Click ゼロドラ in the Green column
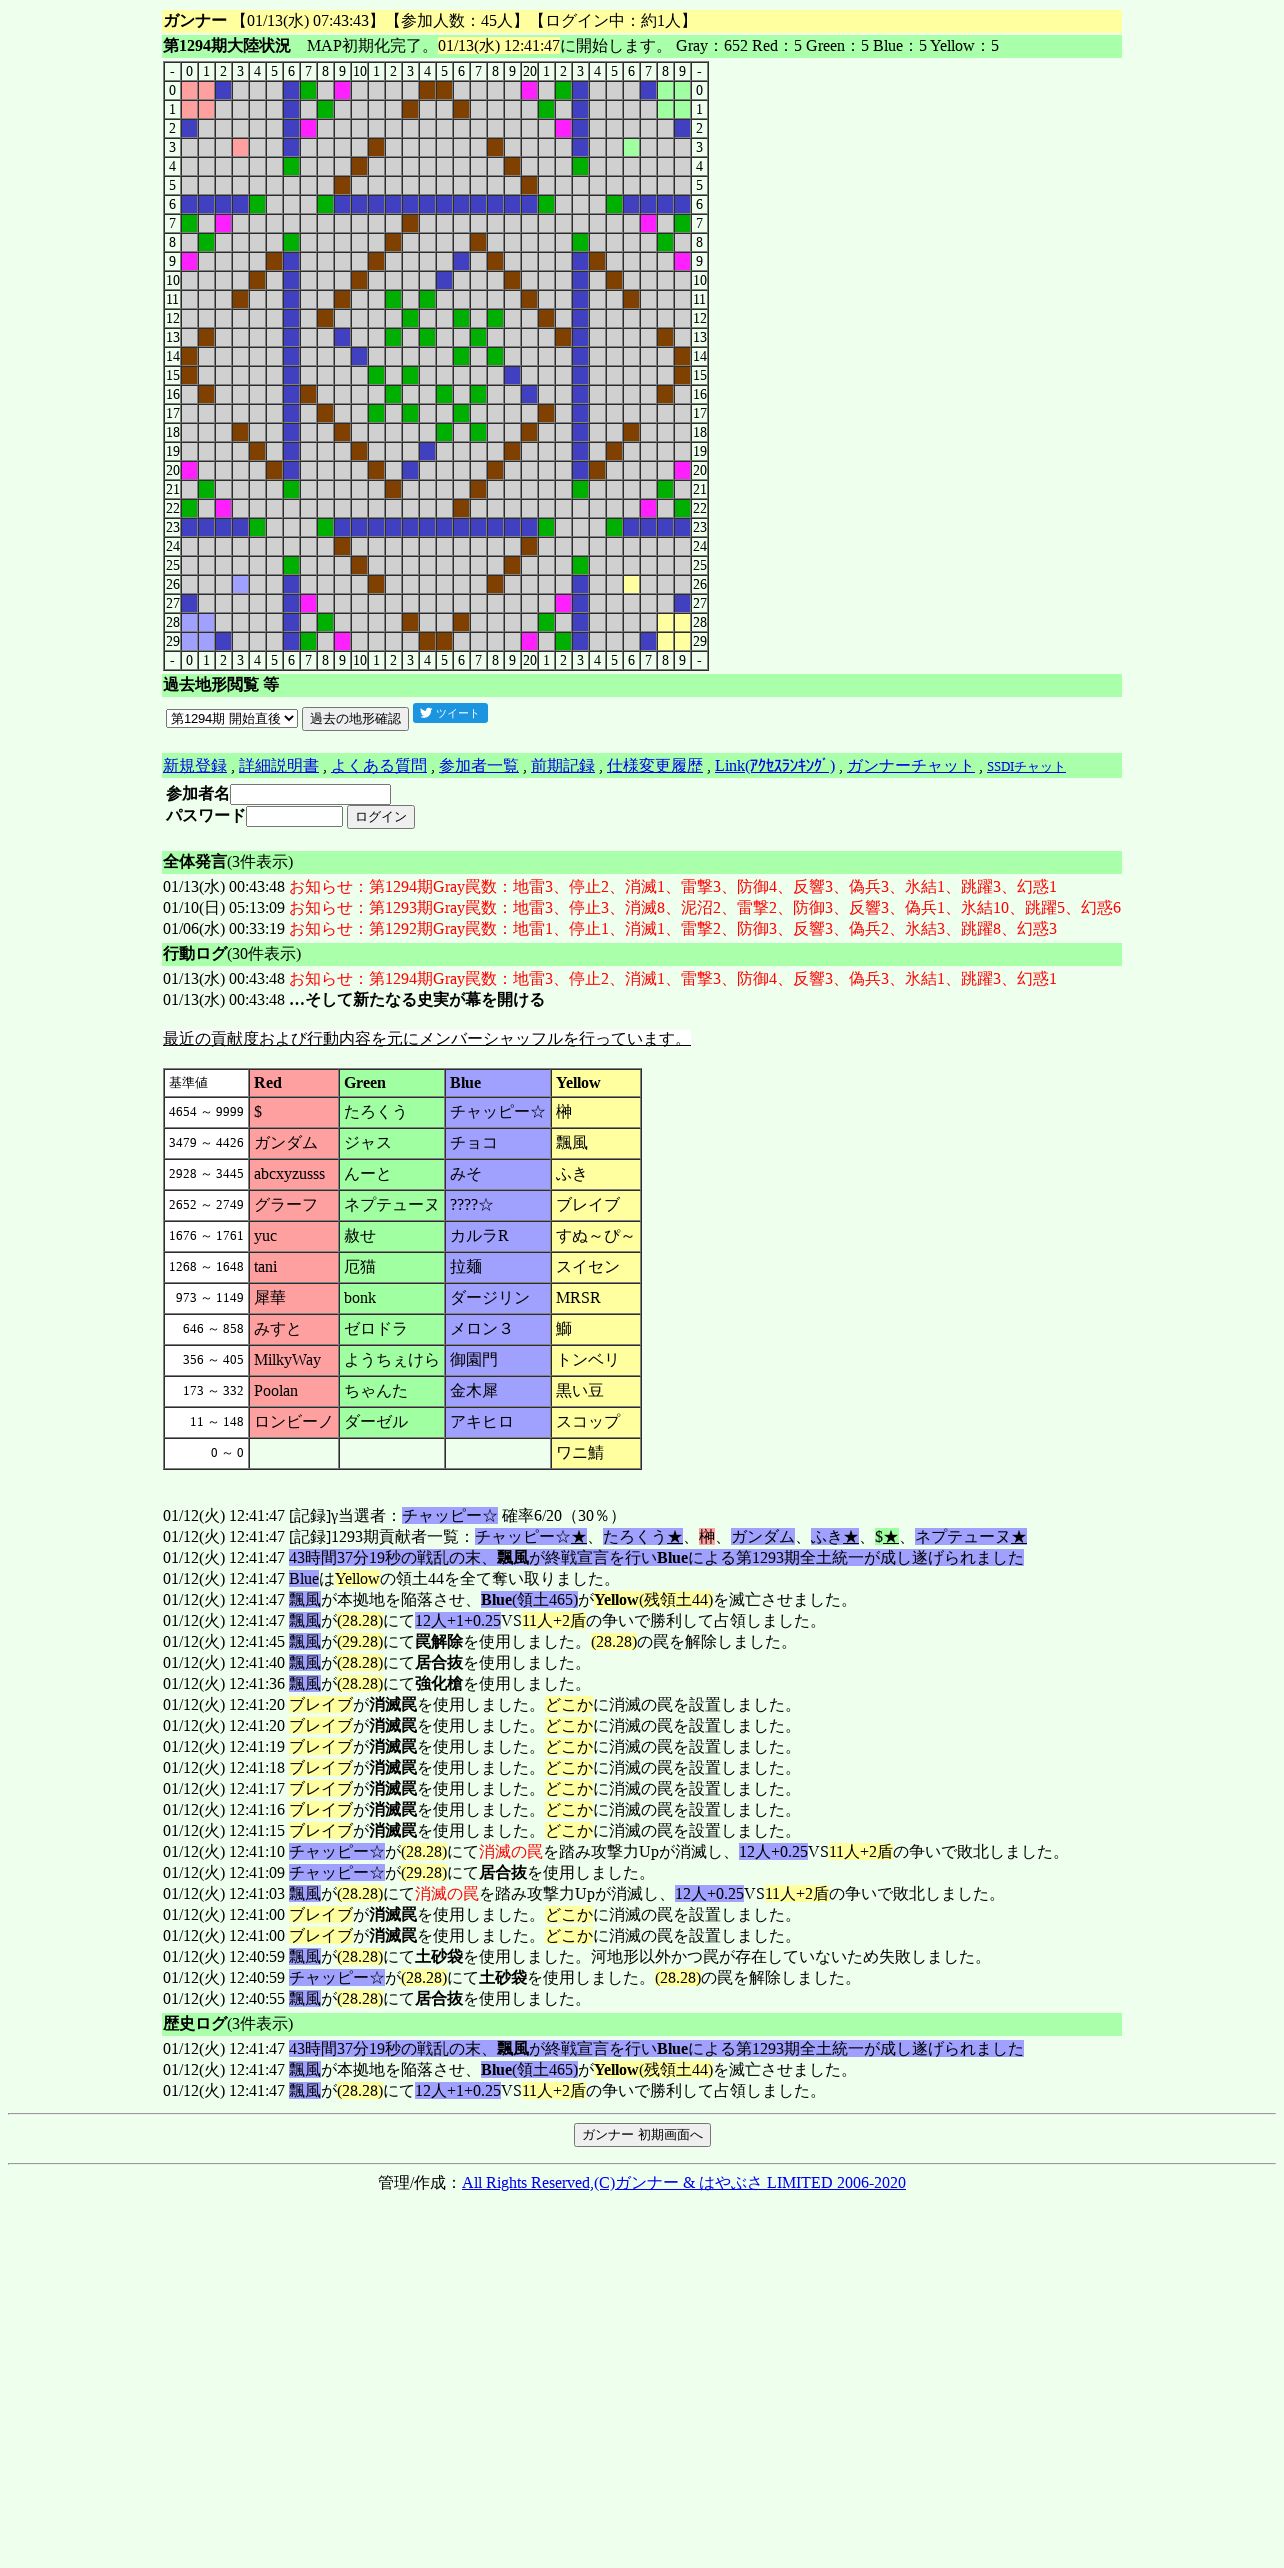This screenshot has height=2568, width=1284. [392, 1329]
